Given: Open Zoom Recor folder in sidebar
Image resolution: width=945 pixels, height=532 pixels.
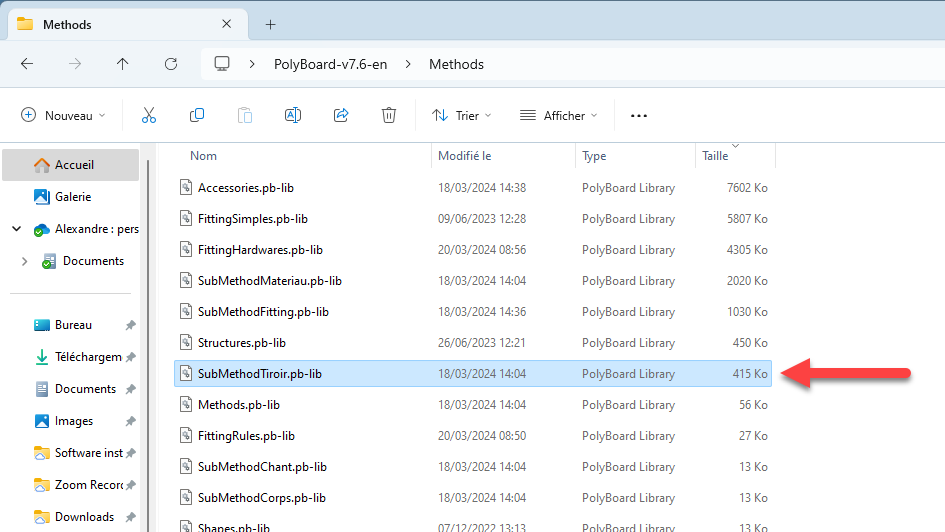Looking at the screenshot, I should (89, 484).
